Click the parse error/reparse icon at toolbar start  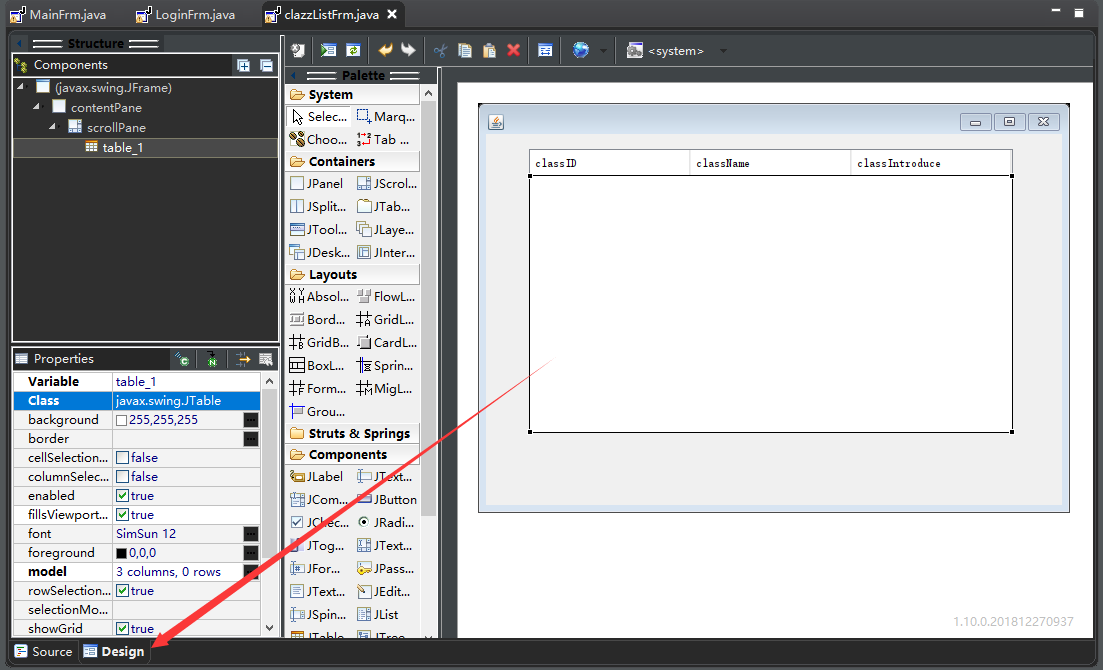pos(298,50)
